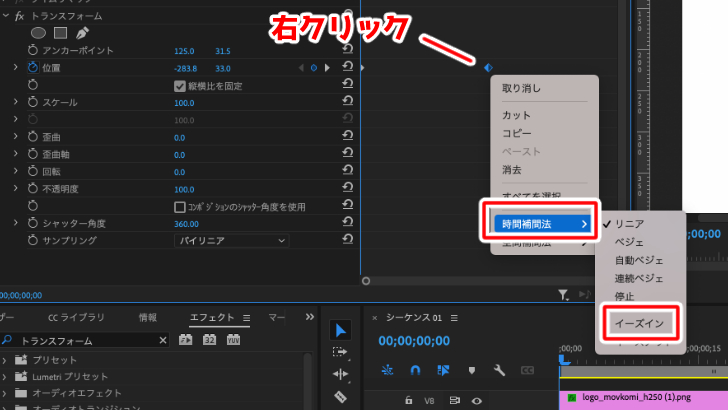This screenshot has height=410, width=728.
Task: Enable コンポジションのシャッター角度を使用 checkbox
Action: click(x=180, y=207)
